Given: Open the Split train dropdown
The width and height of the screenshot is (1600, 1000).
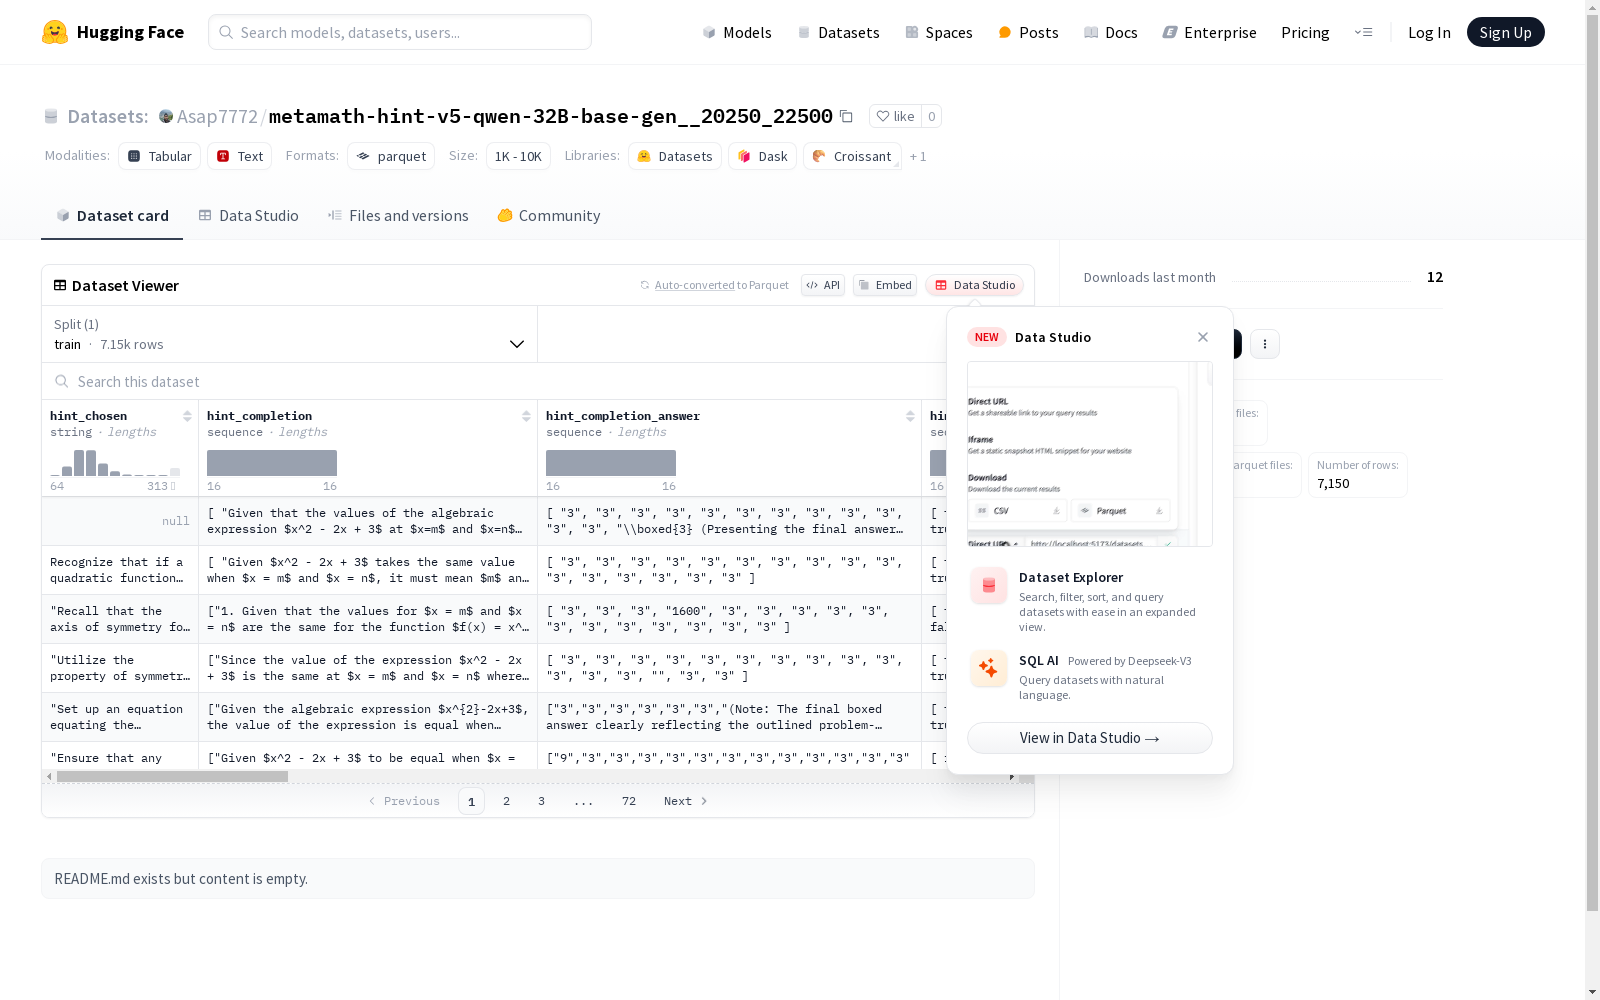Looking at the screenshot, I should point(290,334).
